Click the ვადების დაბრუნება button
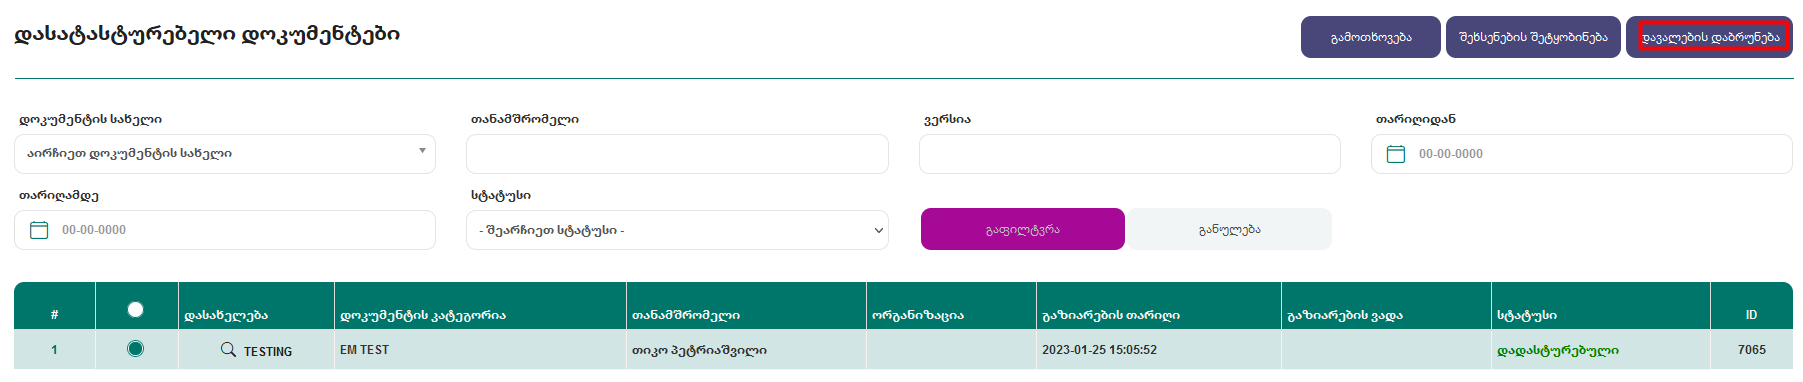This screenshot has height=382, width=1803. pos(1709,37)
